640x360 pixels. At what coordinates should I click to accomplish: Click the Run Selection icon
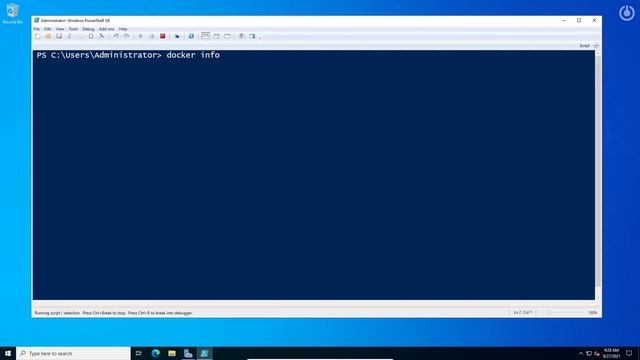pos(151,36)
